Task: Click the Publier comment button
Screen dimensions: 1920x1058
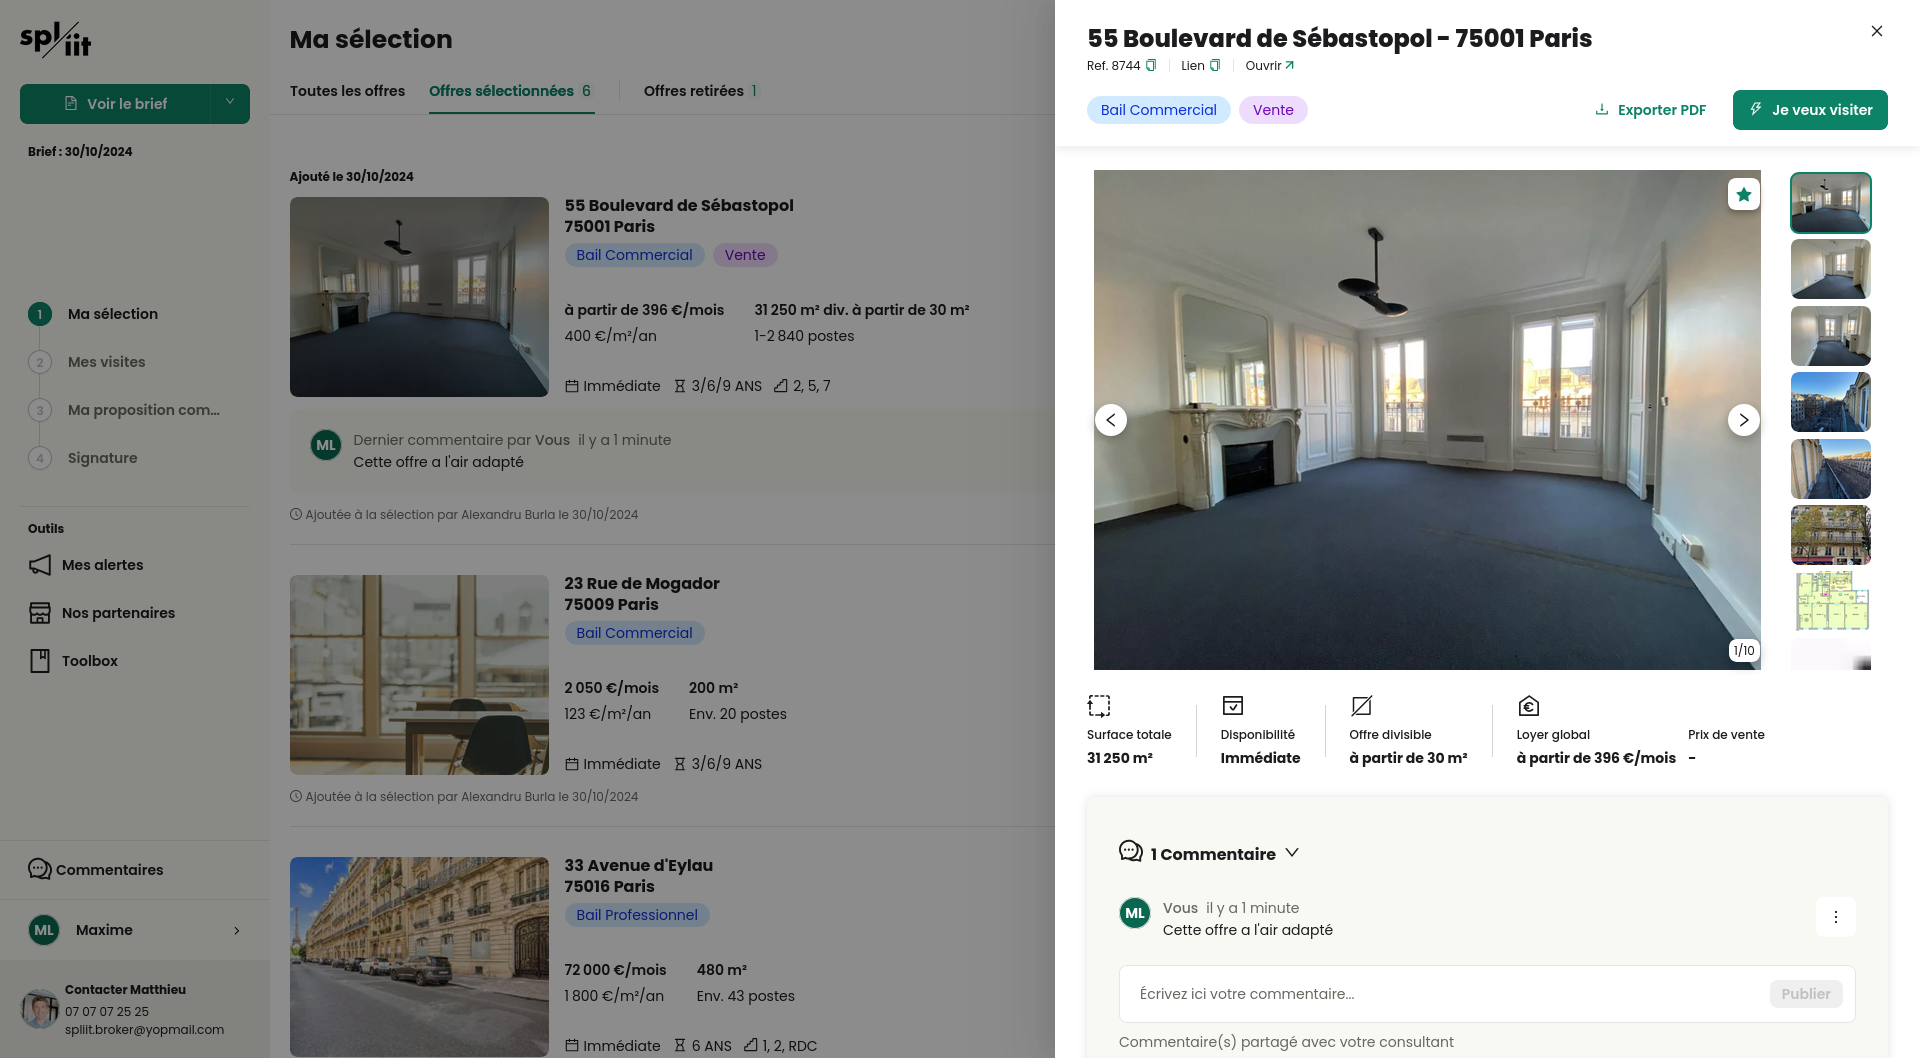Action: (x=1806, y=994)
